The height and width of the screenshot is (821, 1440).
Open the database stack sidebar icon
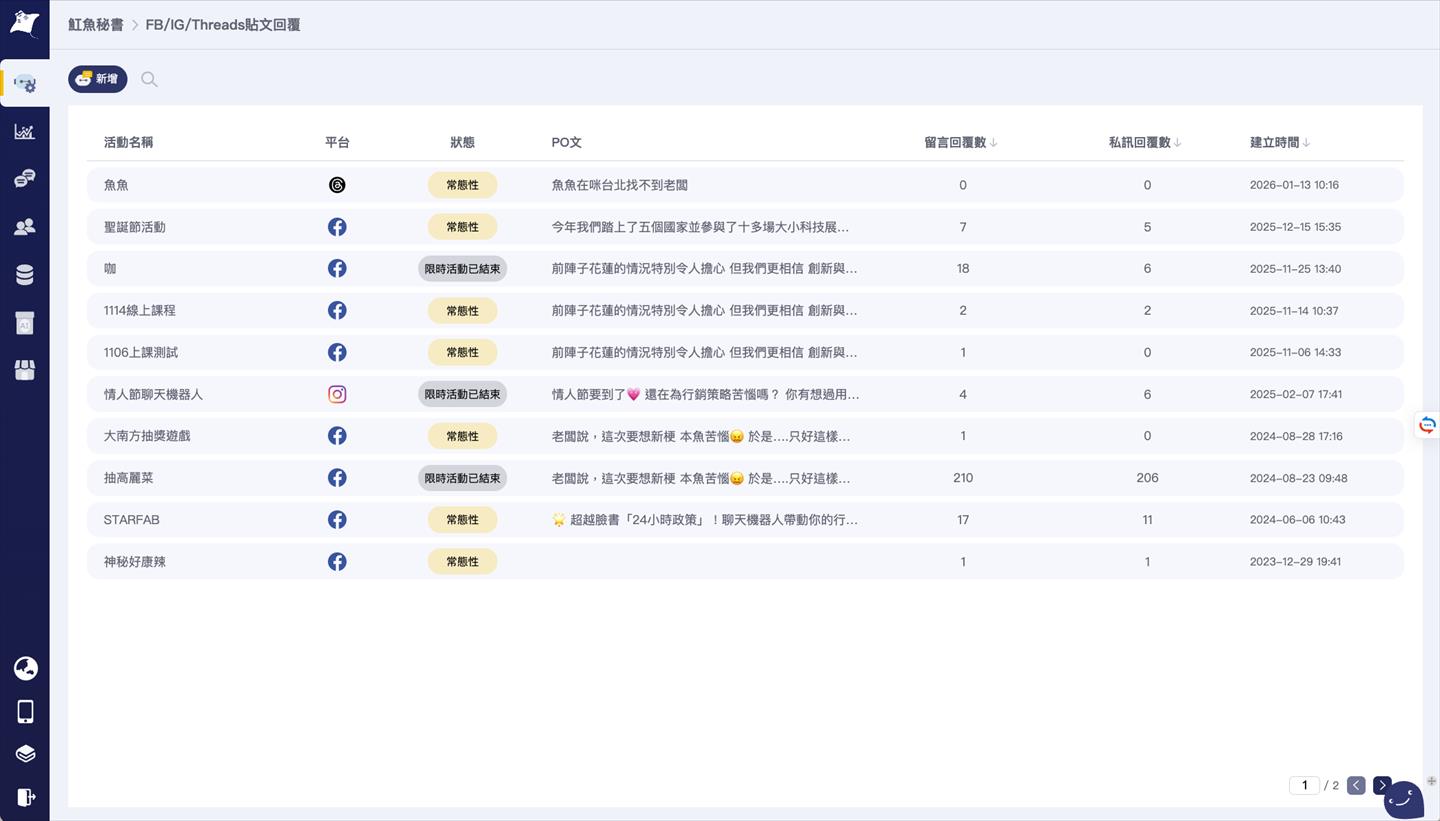click(25, 275)
